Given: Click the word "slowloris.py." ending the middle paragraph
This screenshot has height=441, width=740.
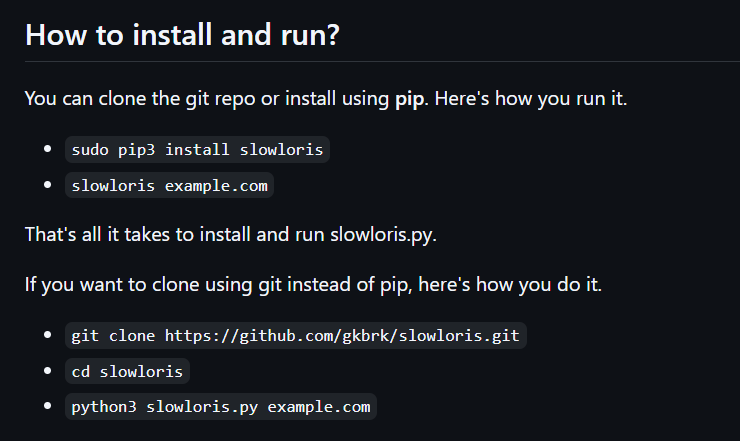Looking at the screenshot, I should pyautogui.click(x=383, y=235).
